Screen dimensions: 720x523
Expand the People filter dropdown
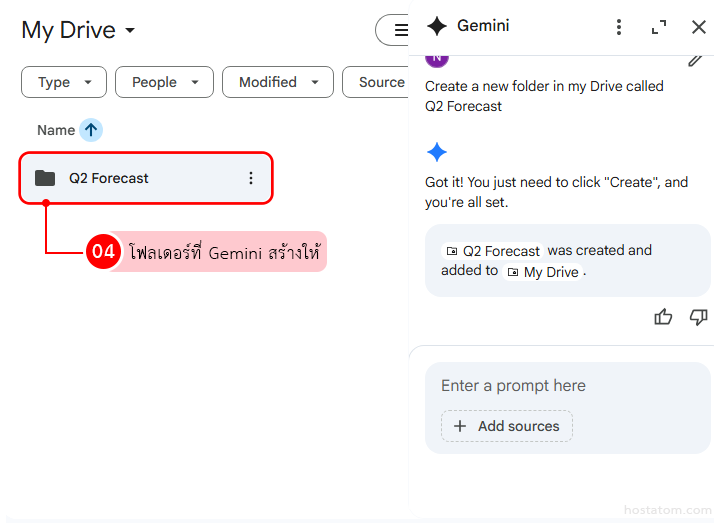click(x=165, y=82)
